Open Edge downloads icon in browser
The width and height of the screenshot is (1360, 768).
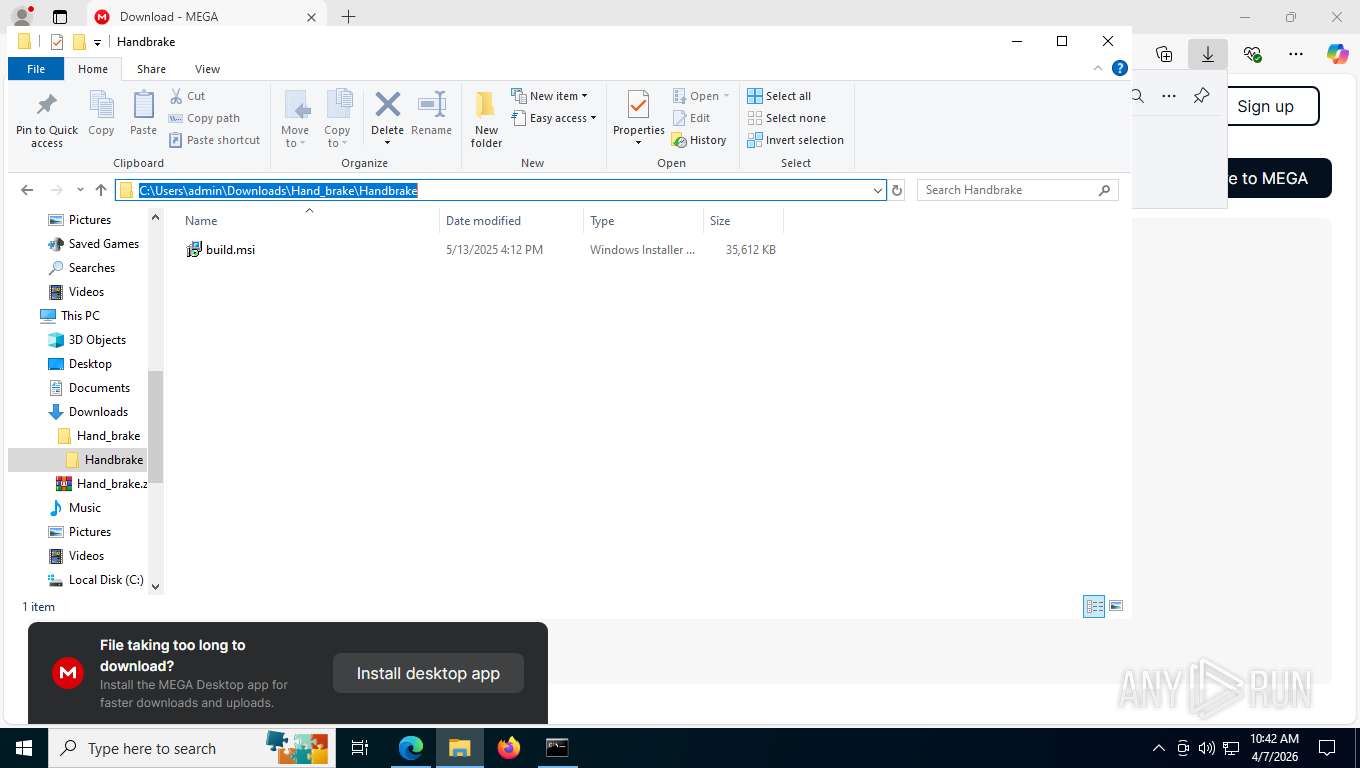click(x=1207, y=54)
